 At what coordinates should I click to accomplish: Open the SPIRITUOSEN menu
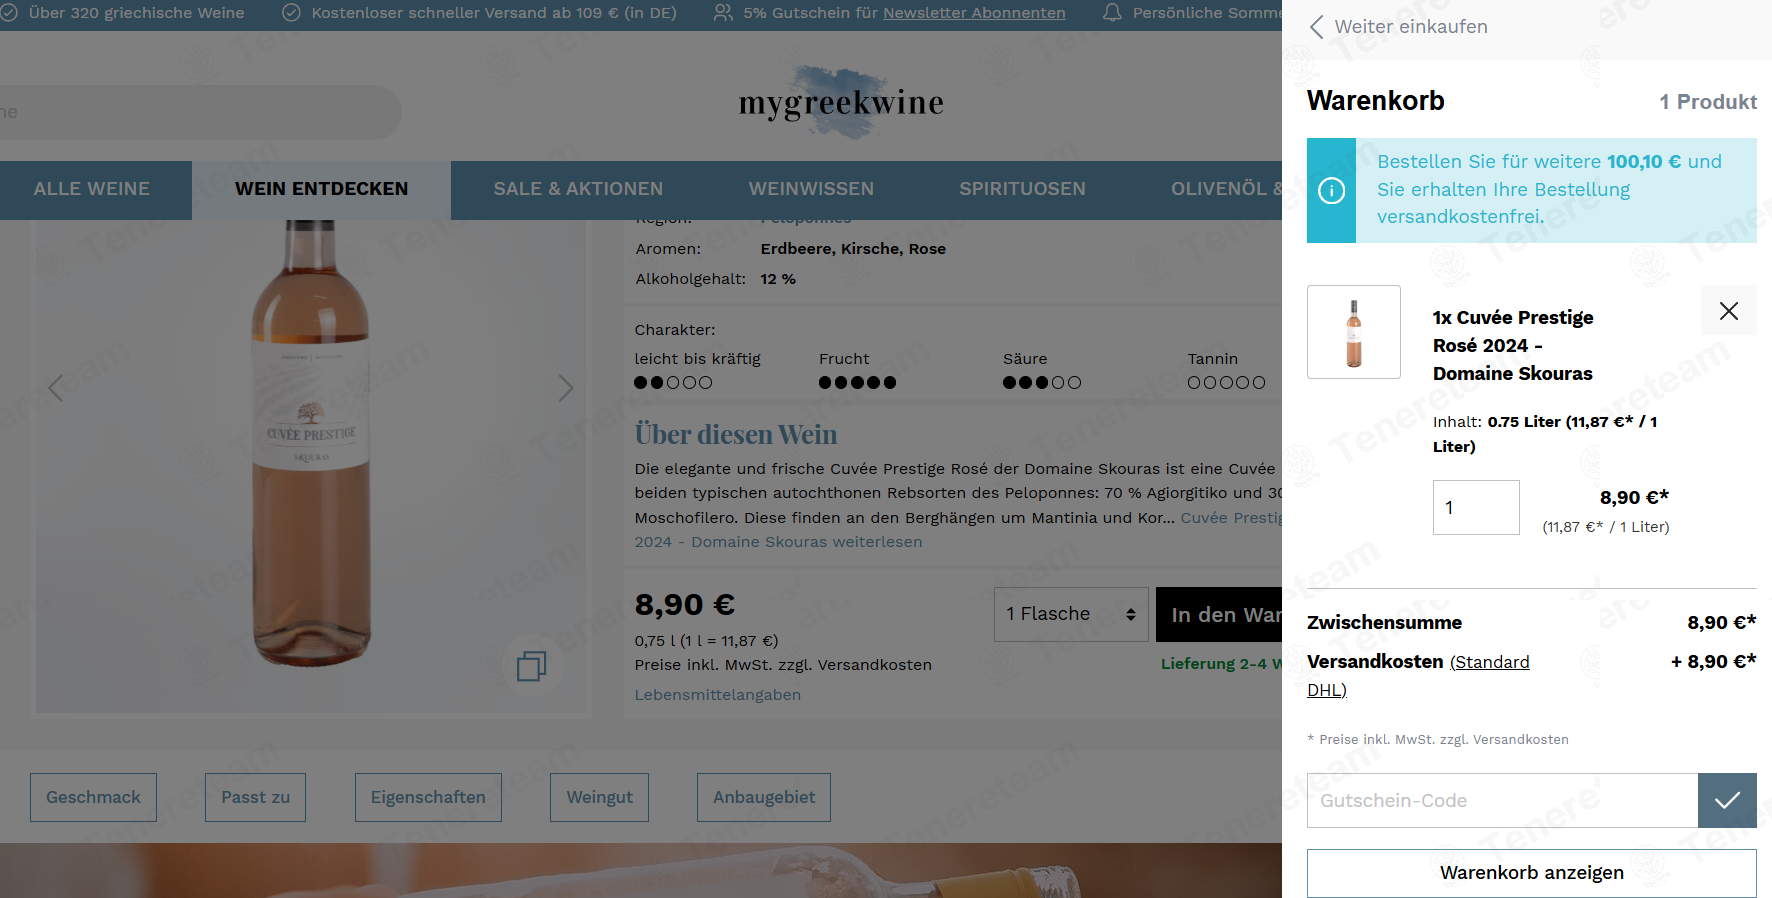click(x=1022, y=189)
